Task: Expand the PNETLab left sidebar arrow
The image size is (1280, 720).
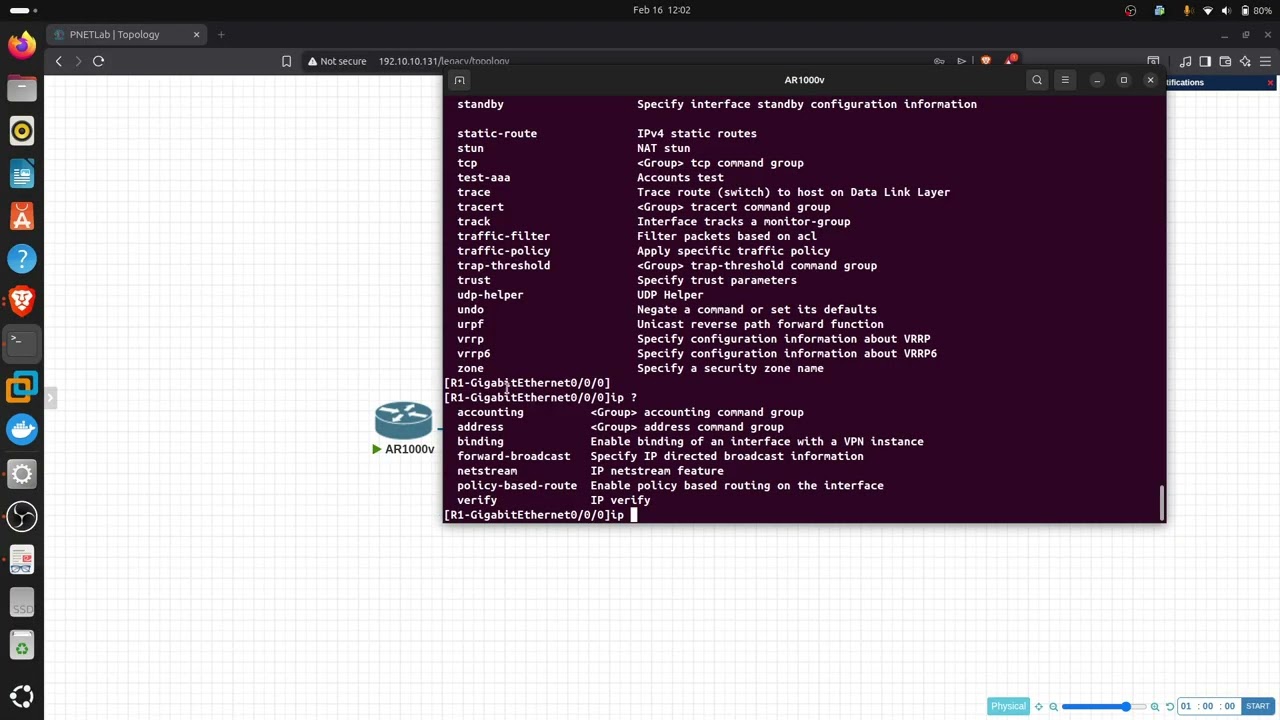Action: (x=50, y=398)
